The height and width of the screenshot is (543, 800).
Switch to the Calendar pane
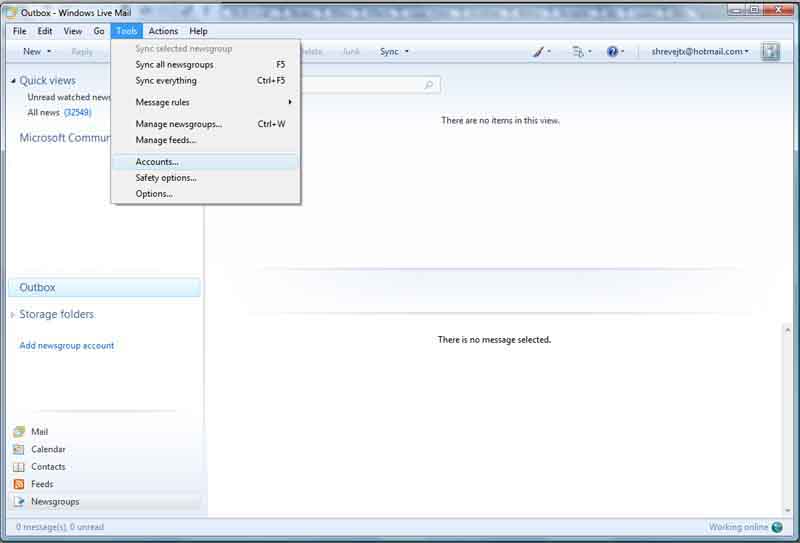[x=48, y=449]
